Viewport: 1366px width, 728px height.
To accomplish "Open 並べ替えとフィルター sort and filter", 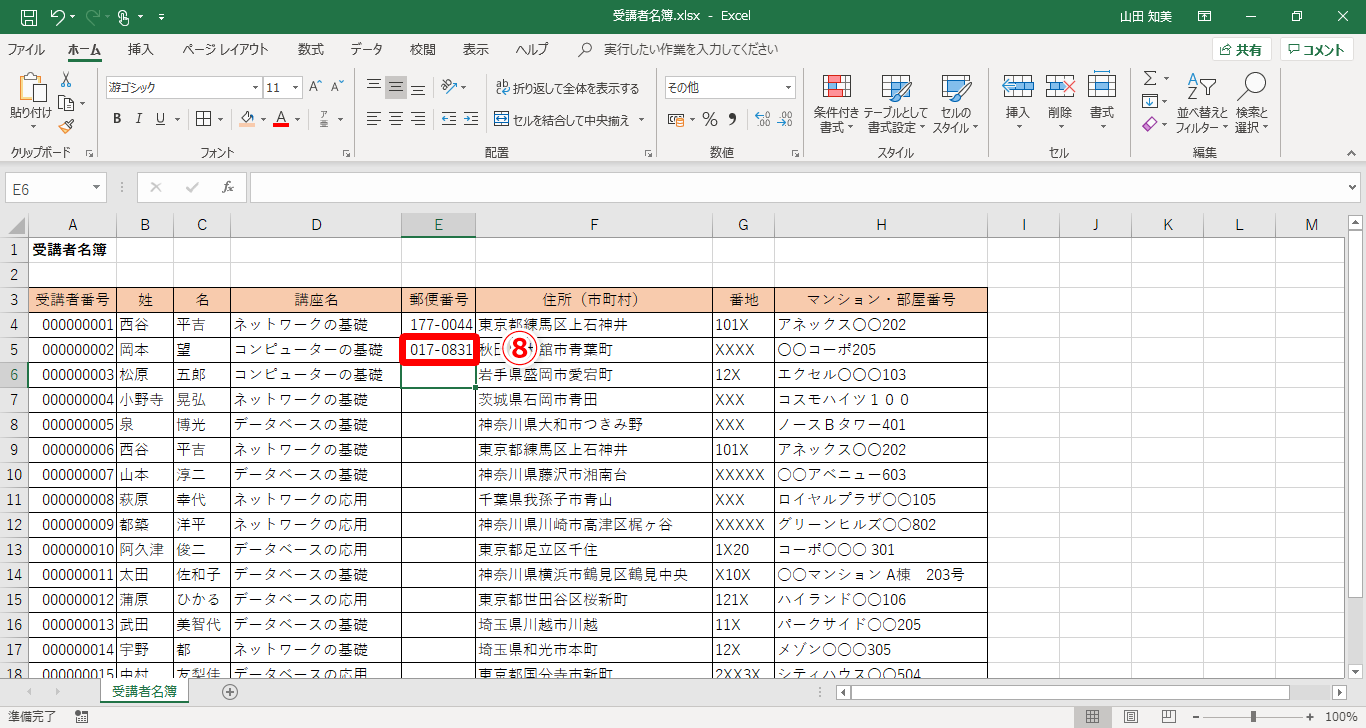I will coord(1202,103).
